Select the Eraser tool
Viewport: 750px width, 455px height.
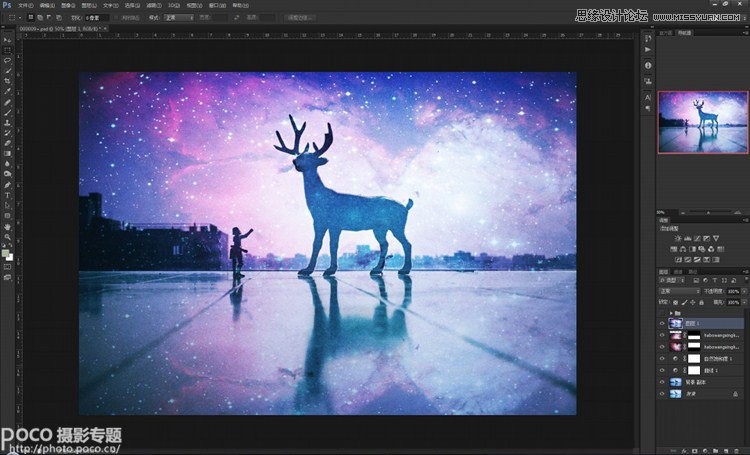click(x=7, y=144)
